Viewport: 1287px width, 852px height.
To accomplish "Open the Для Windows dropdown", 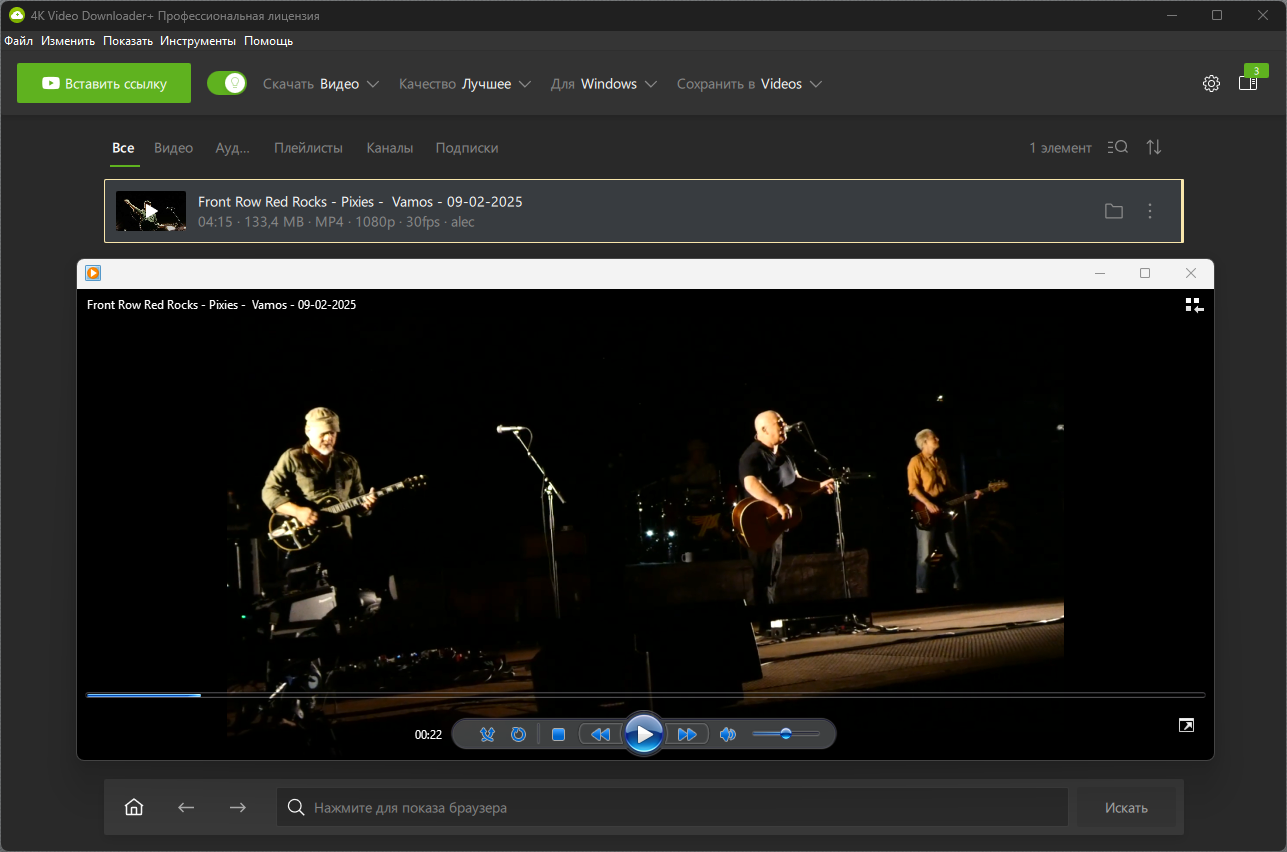I will 604,84.
